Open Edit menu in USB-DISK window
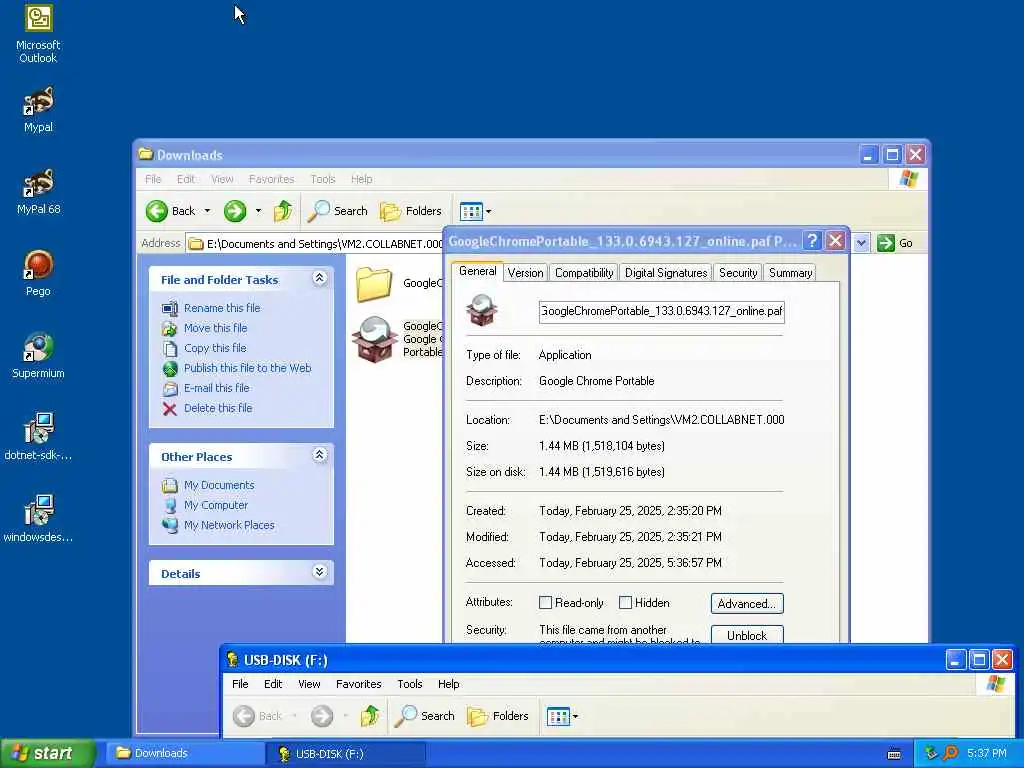1024x768 pixels. point(273,684)
